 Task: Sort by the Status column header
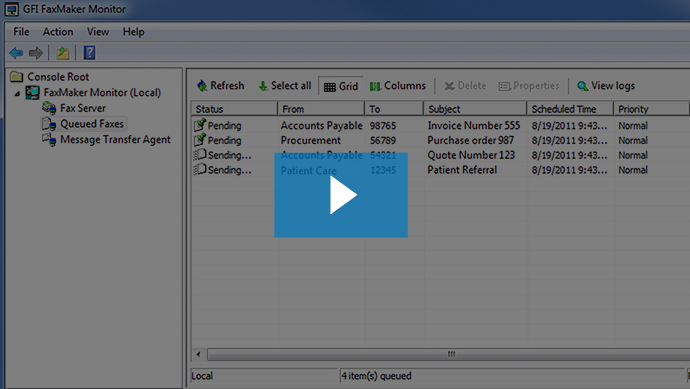tap(234, 109)
